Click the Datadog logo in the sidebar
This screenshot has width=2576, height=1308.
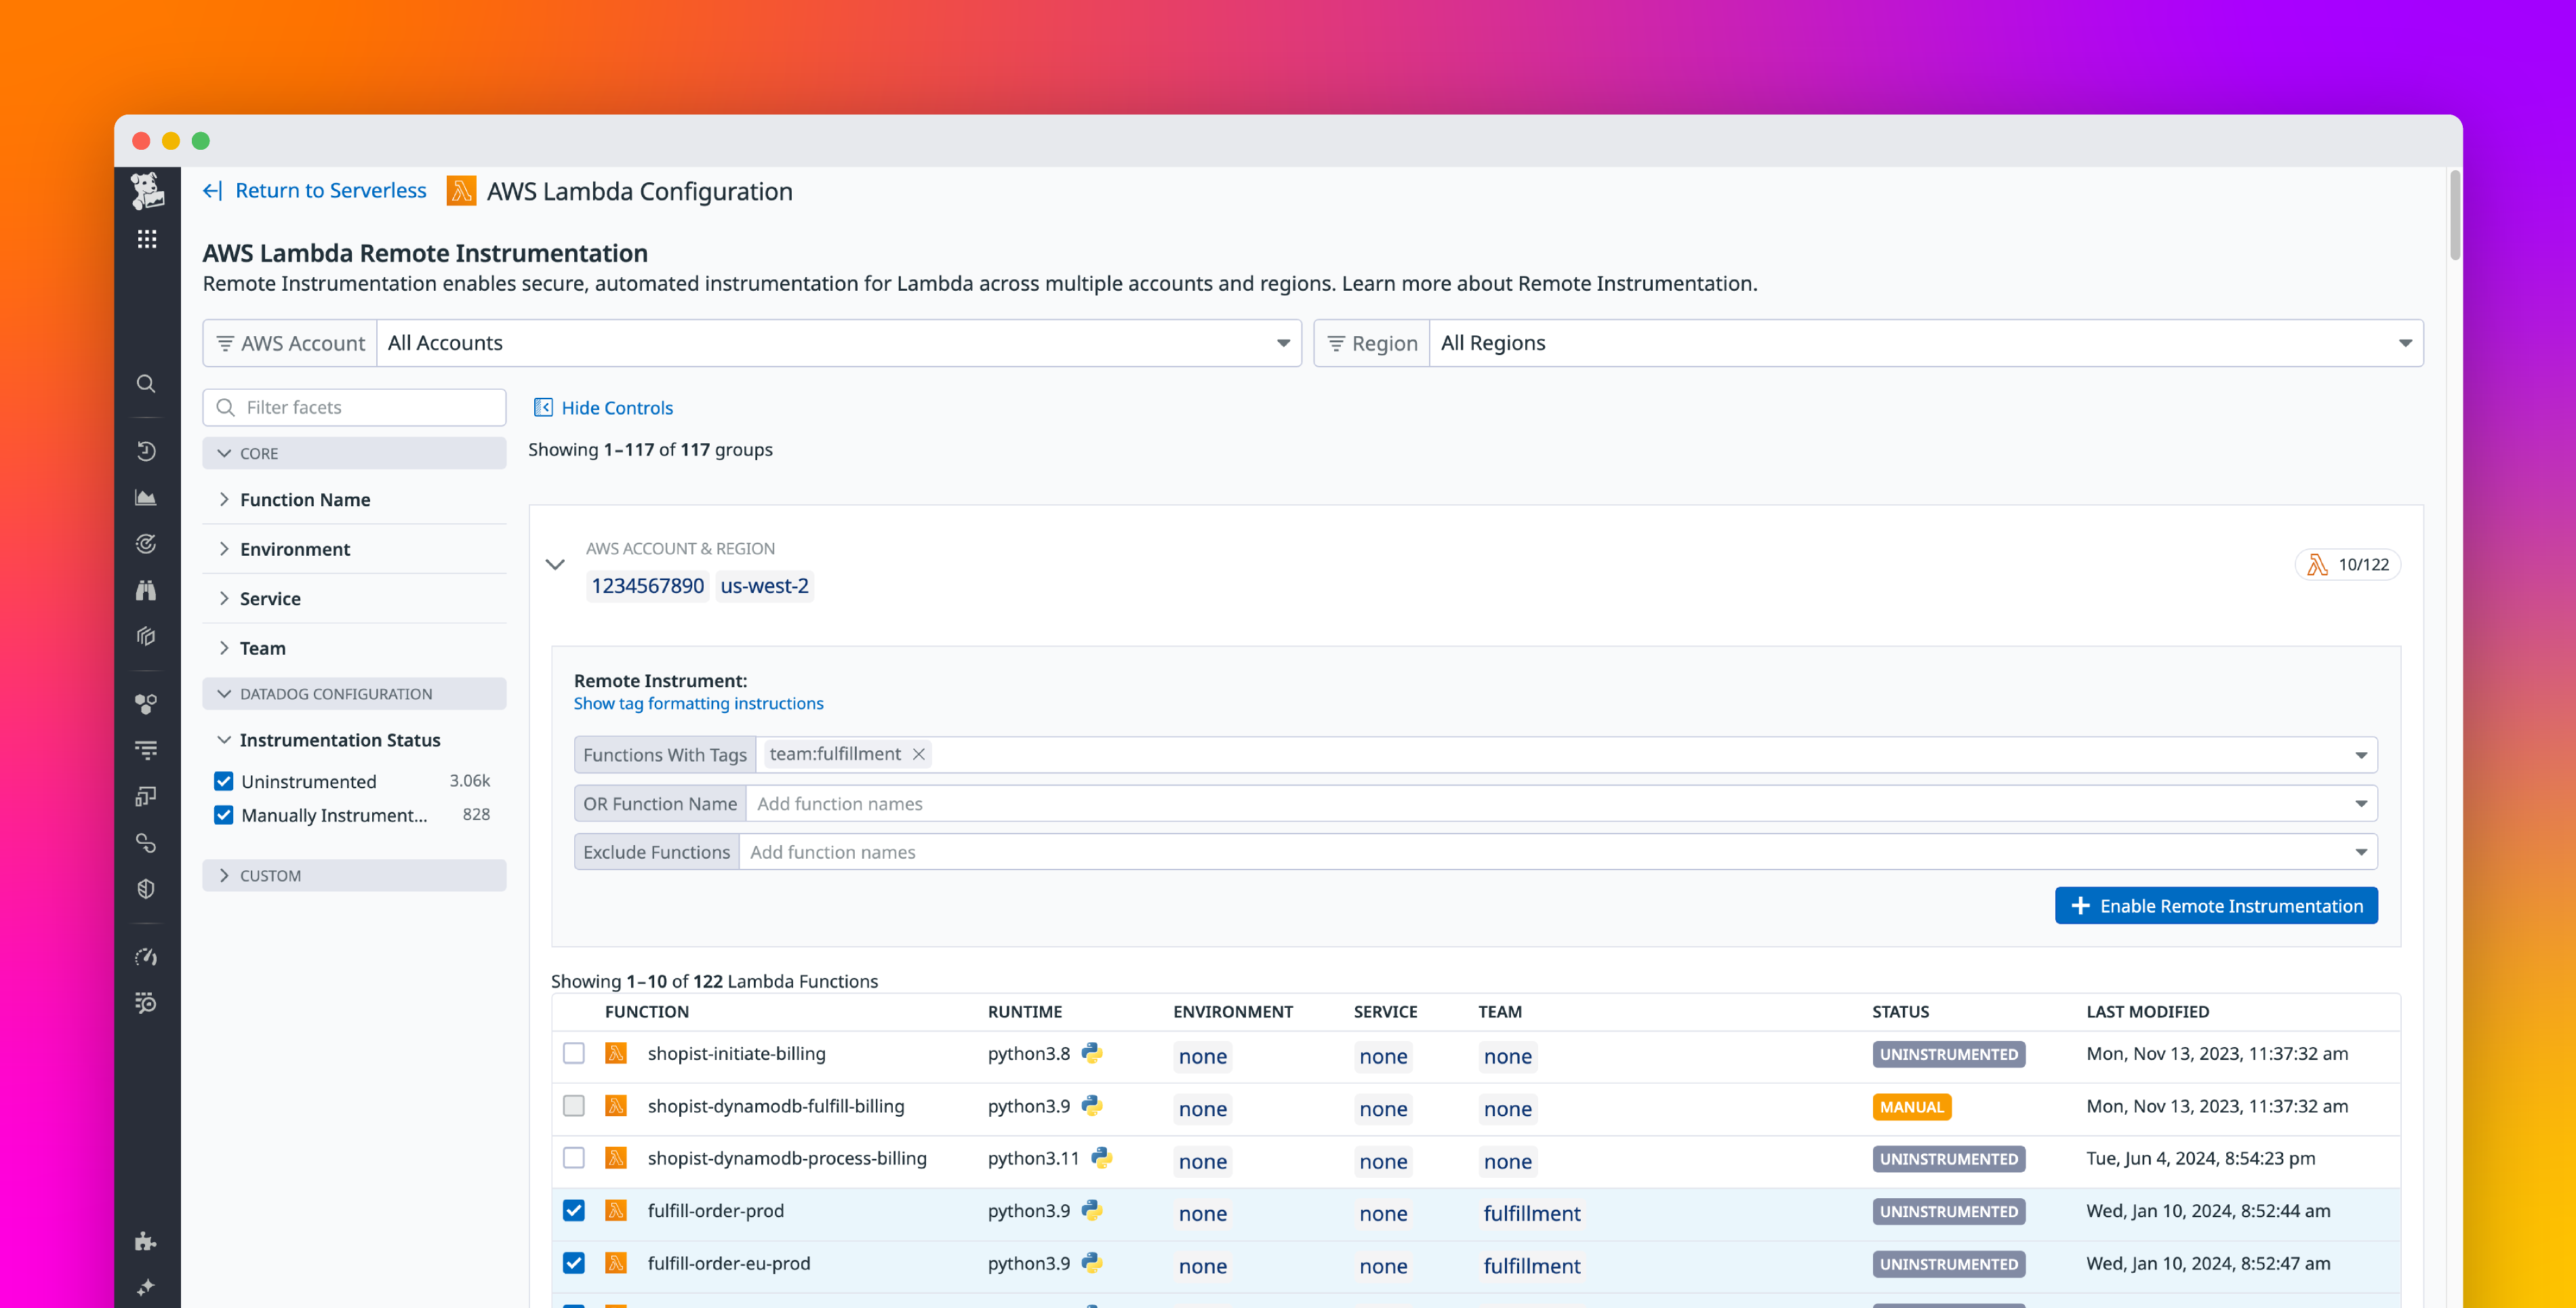click(146, 190)
